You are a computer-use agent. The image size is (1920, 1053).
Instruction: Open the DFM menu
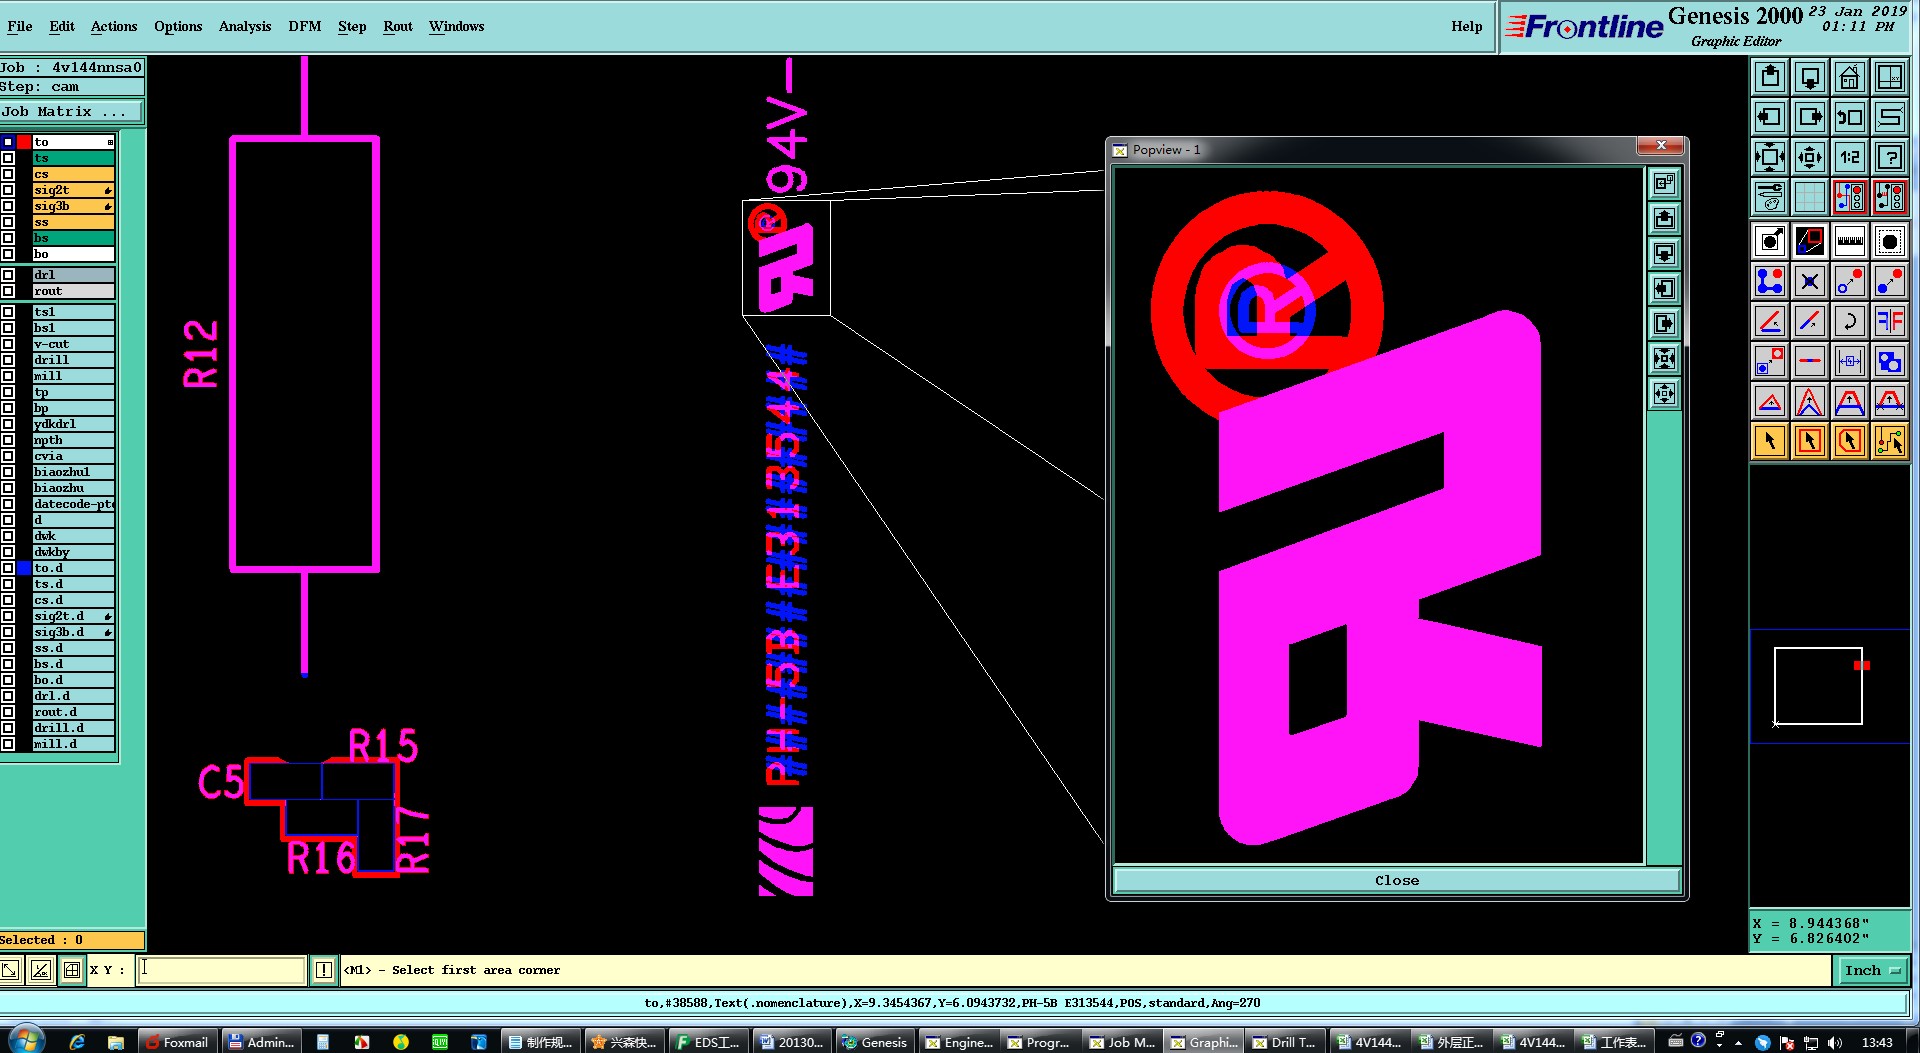[305, 26]
